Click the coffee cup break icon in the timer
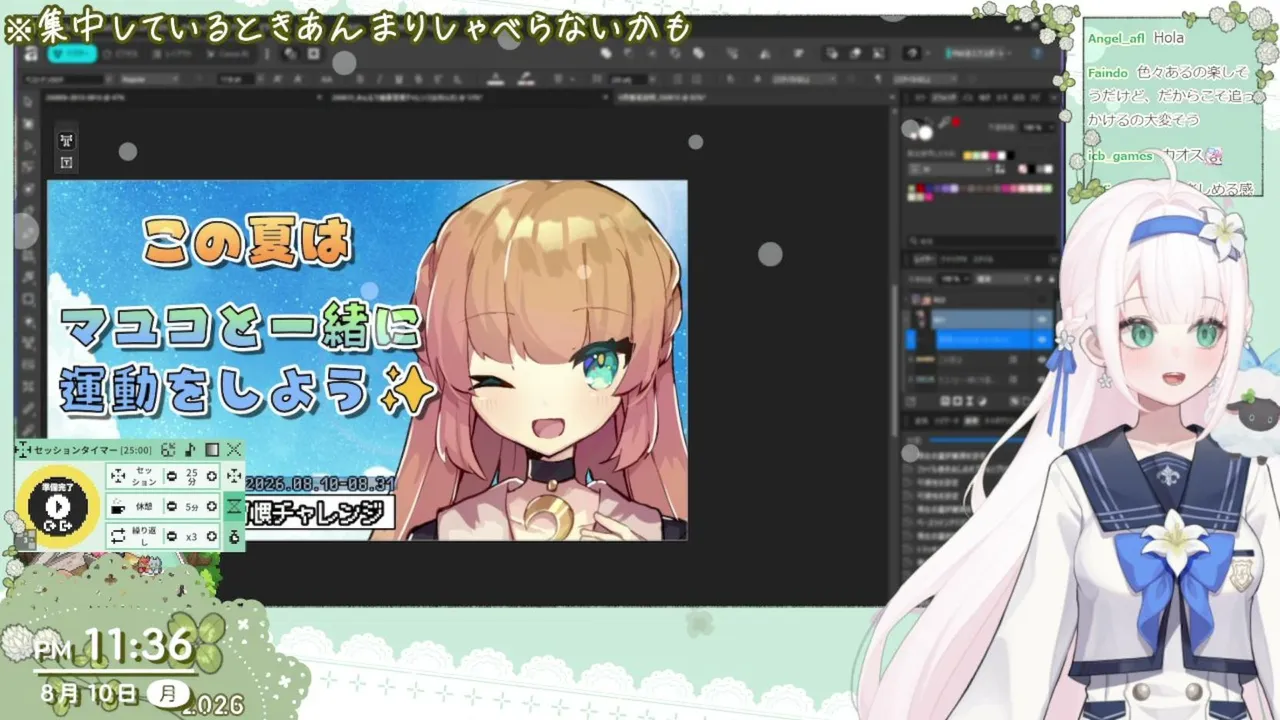1280x720 pixels. pyautogui.click(x=118, y=506)
